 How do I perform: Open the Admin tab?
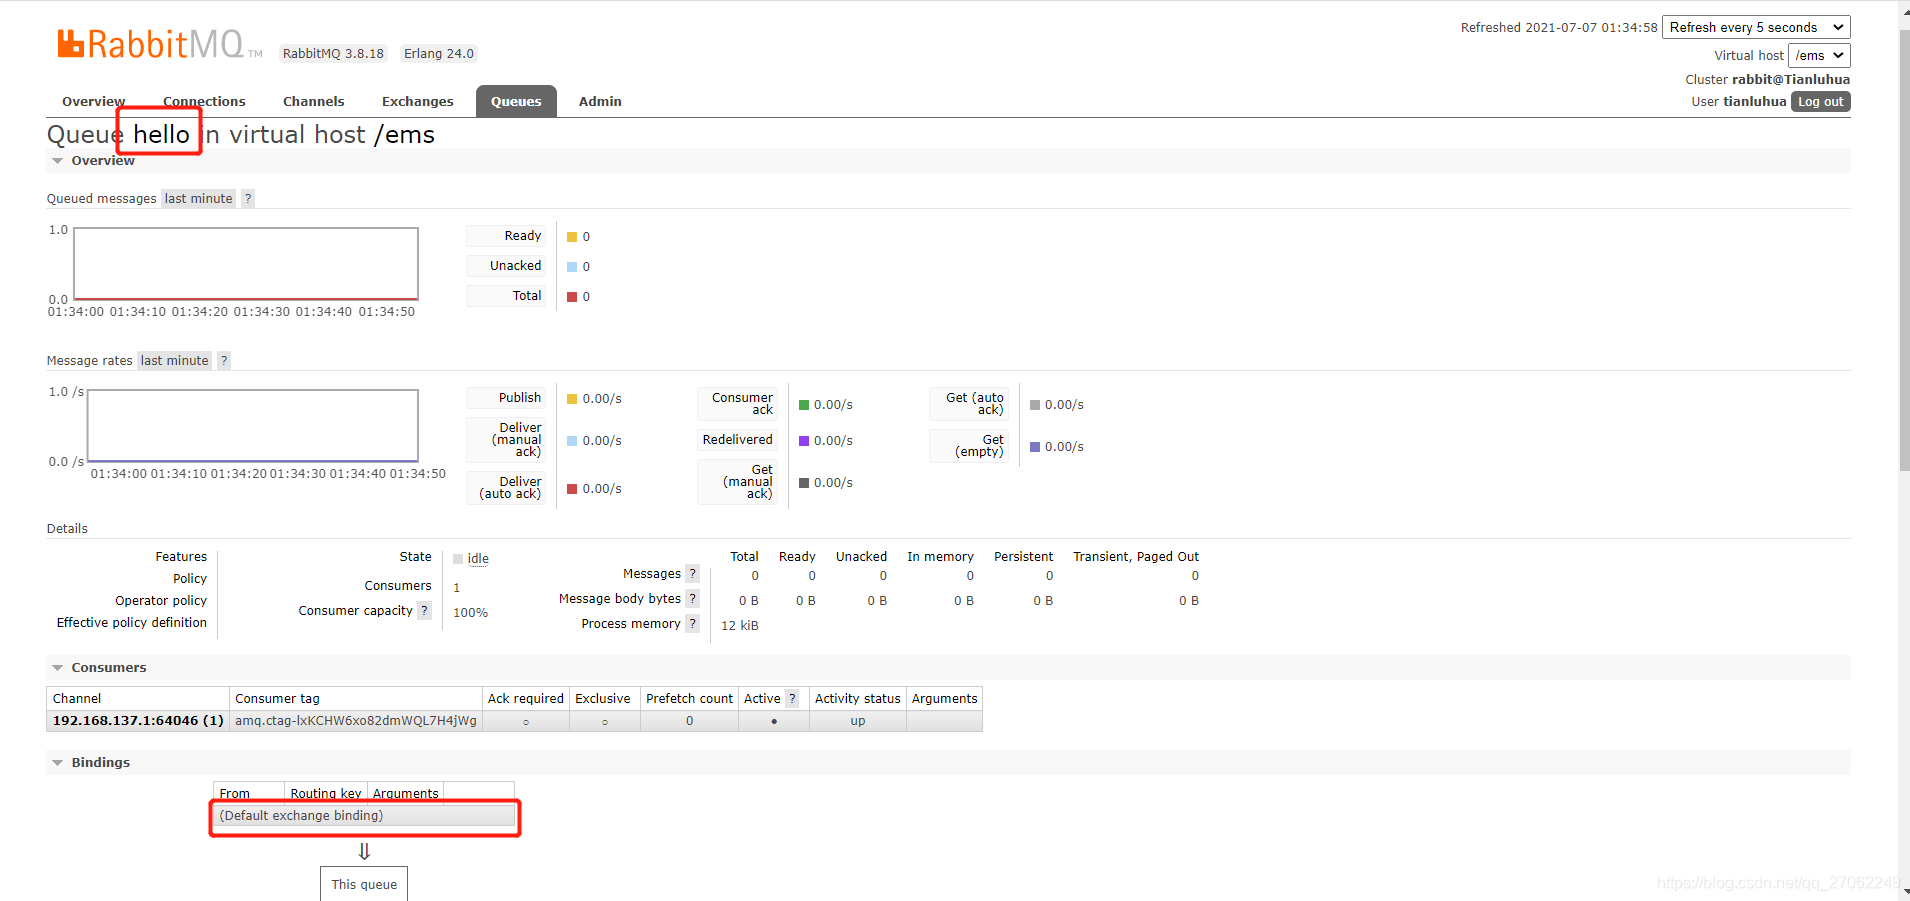599,100
